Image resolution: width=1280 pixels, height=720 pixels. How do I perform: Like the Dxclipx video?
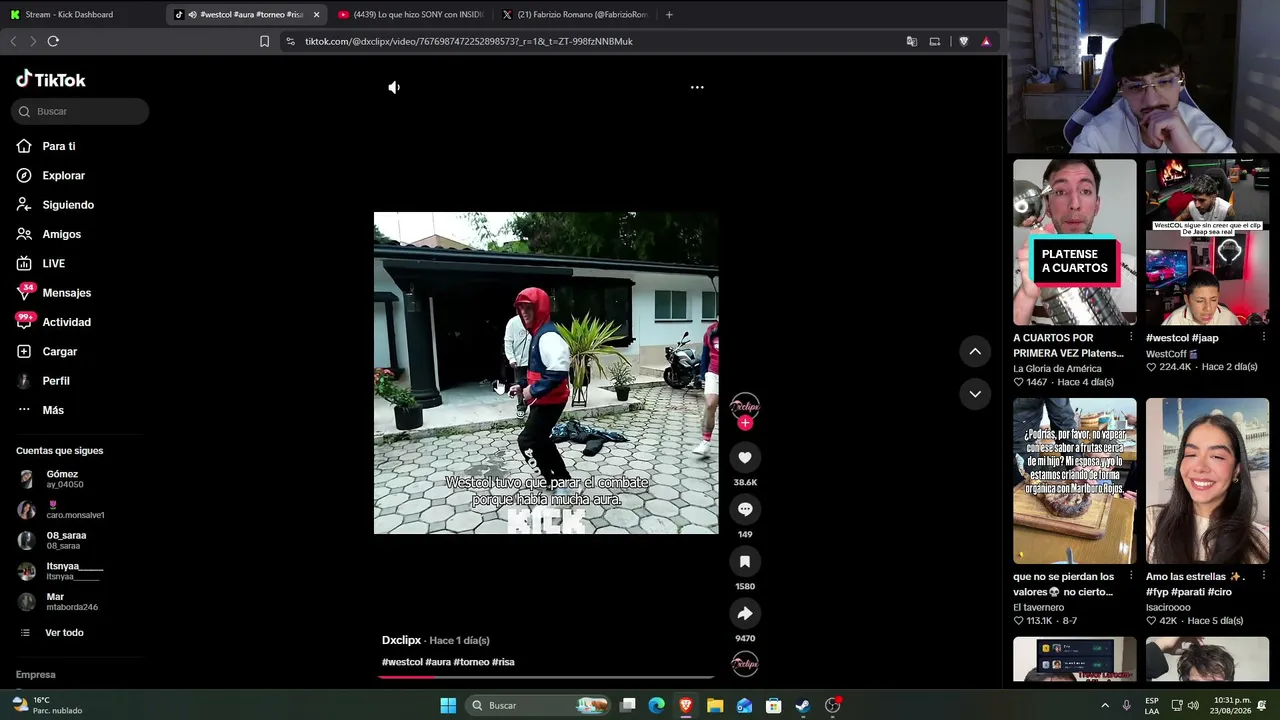tap(745, 457)
